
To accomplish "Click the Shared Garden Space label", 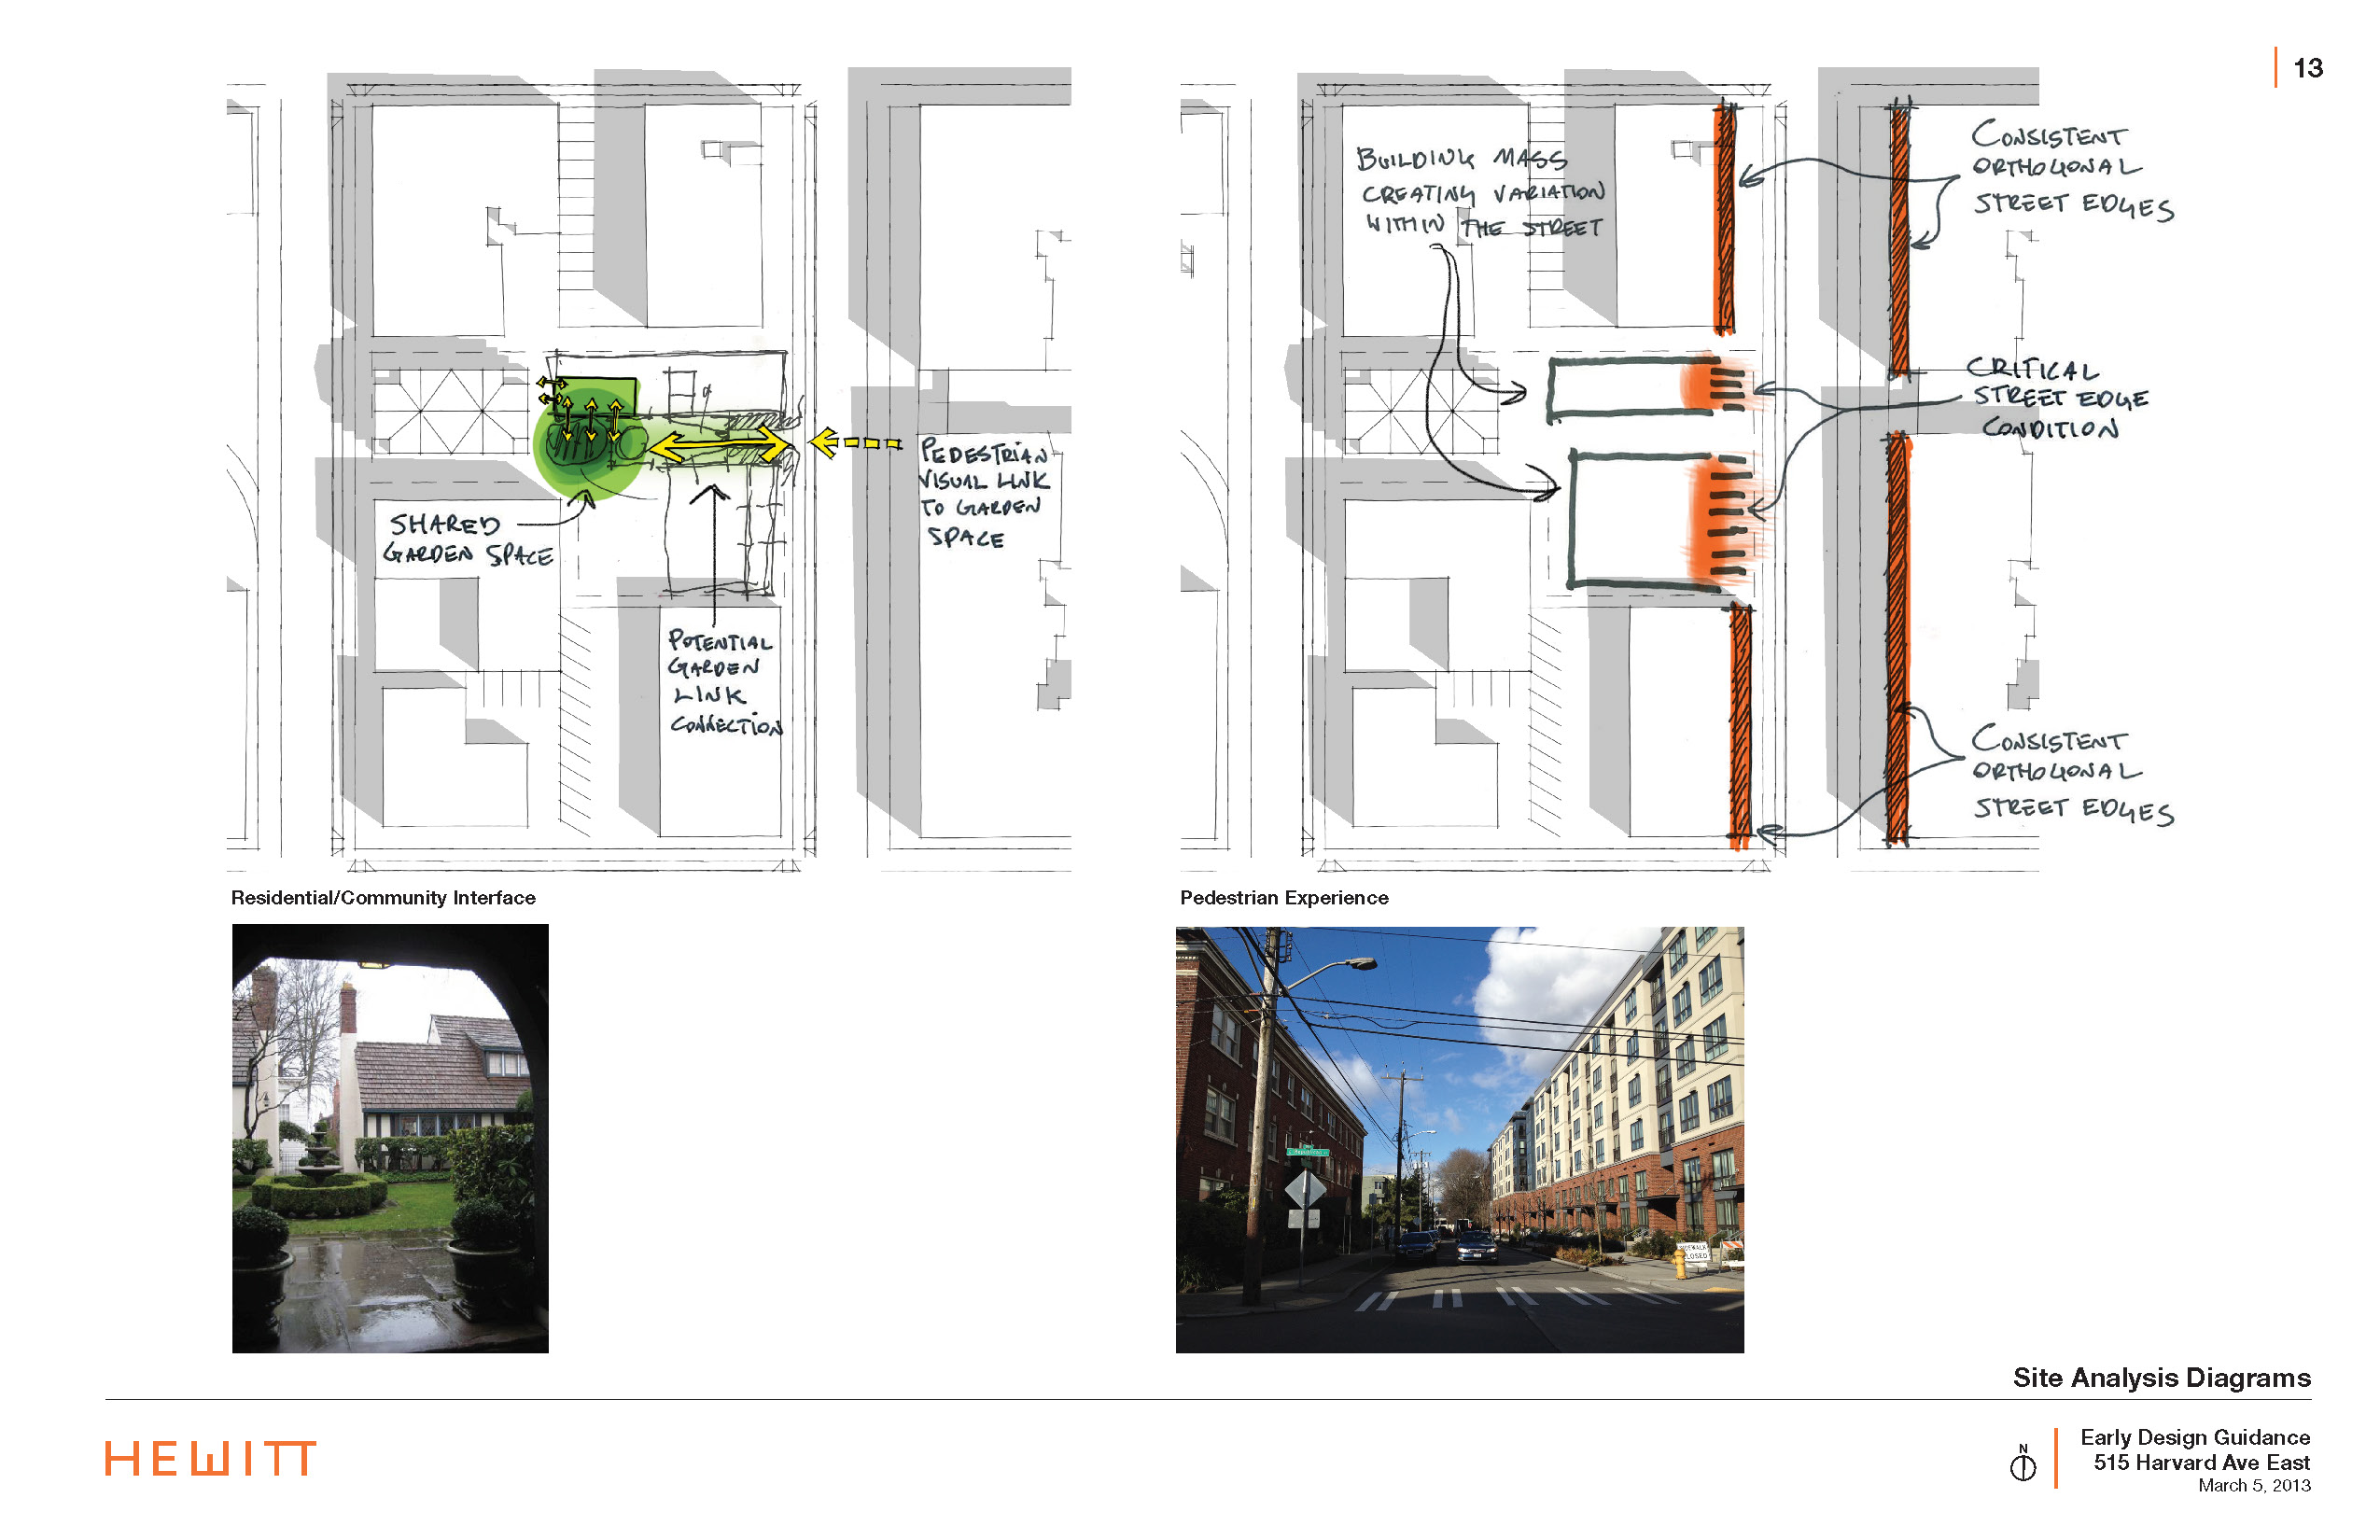I will pyautogui.click(x=466, y=540).
